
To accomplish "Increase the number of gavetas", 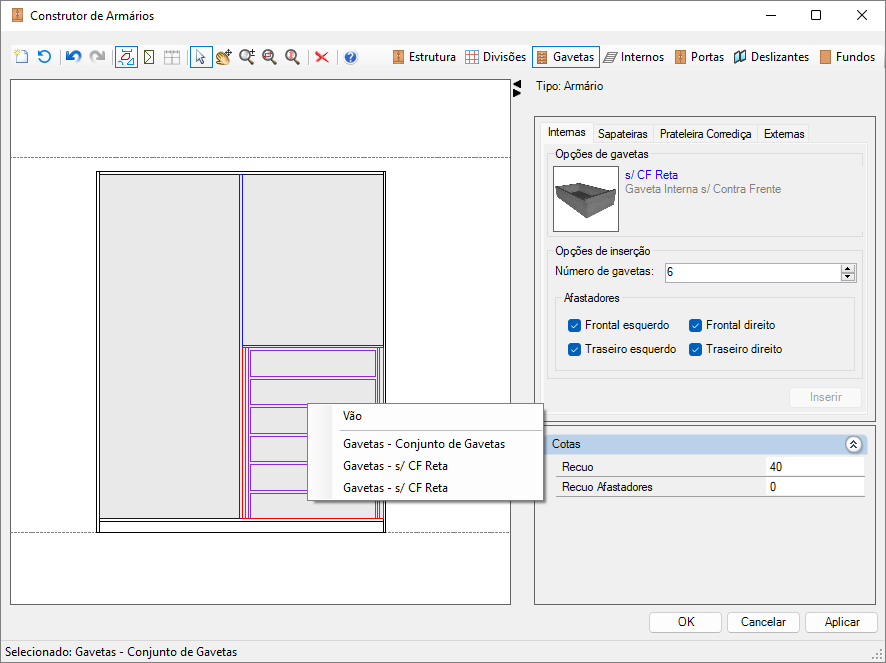I will point(848,268).
